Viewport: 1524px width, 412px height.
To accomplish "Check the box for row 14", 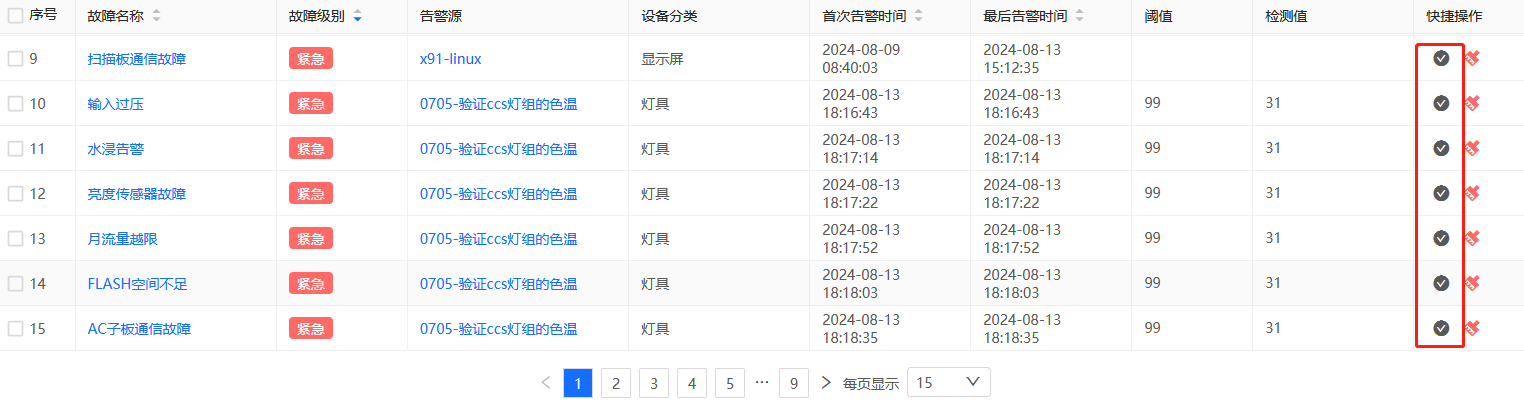I will tap(15, 284).
